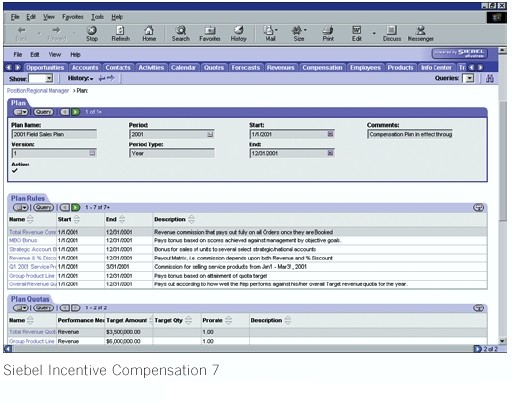Click the Stop icon in browser toolbar
The image size is (513, 406).
click(x=92, y=30)
